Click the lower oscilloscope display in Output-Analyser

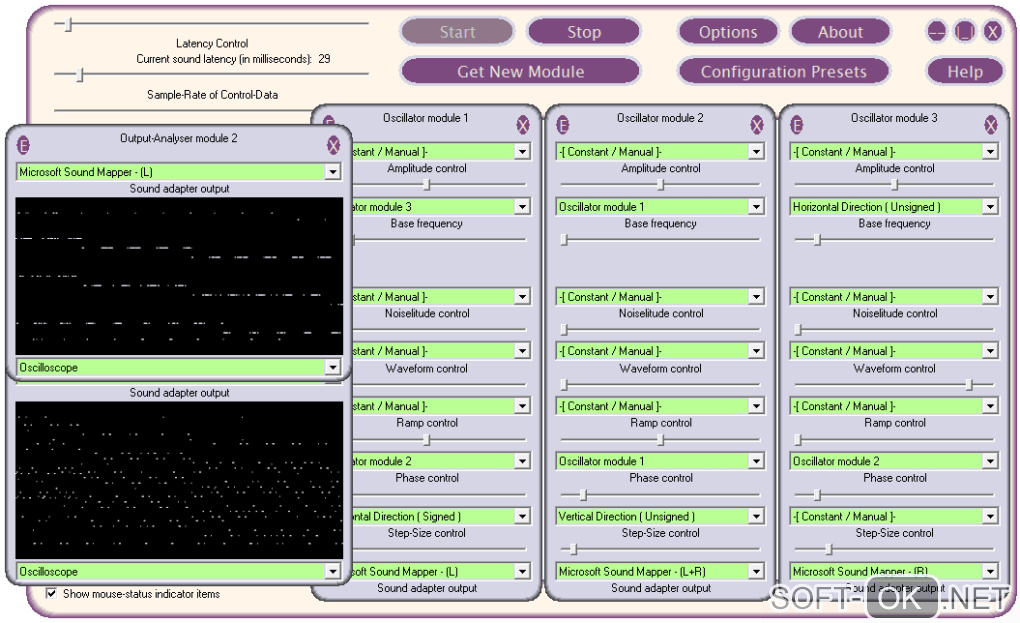click(x=179, y=480)
